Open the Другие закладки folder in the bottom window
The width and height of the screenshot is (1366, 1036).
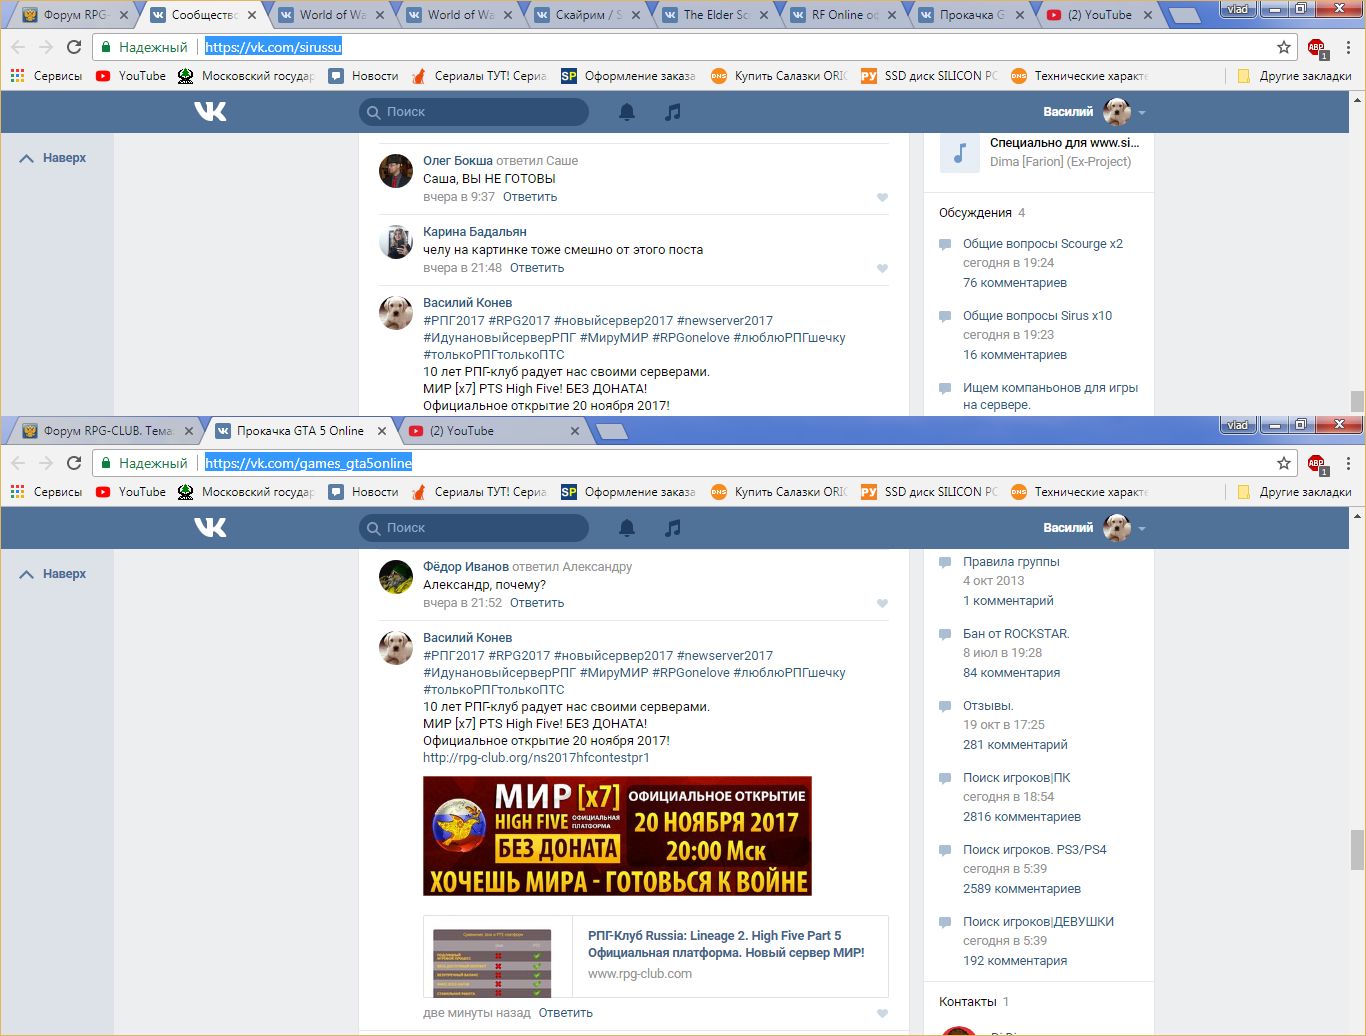[x=1294, y=492]
